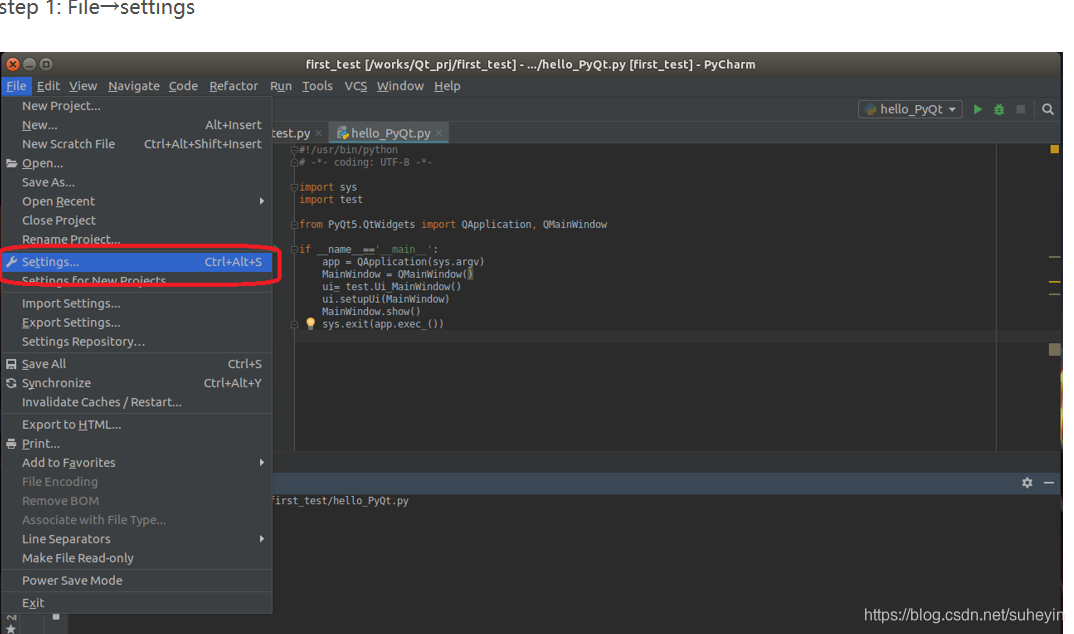Click the ui.setupUi(MainWindow) code line
This screenshot has height=634, width=1074.
(x=386, y=299)
